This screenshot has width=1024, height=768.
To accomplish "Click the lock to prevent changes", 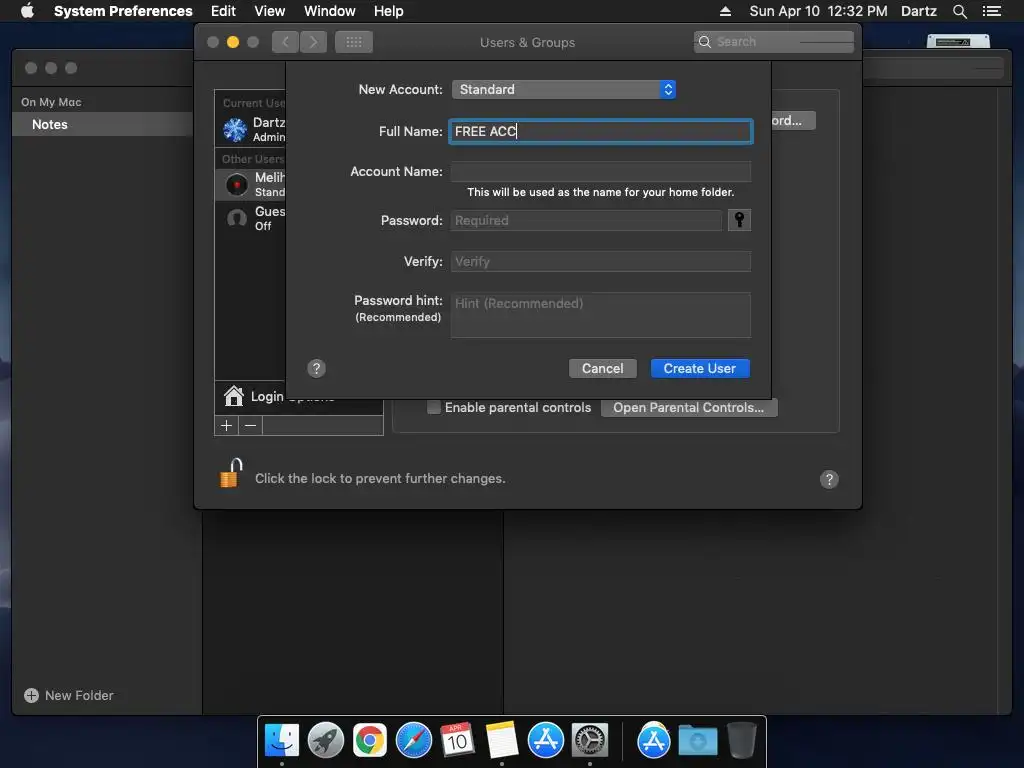I will (x=231, y=473).
